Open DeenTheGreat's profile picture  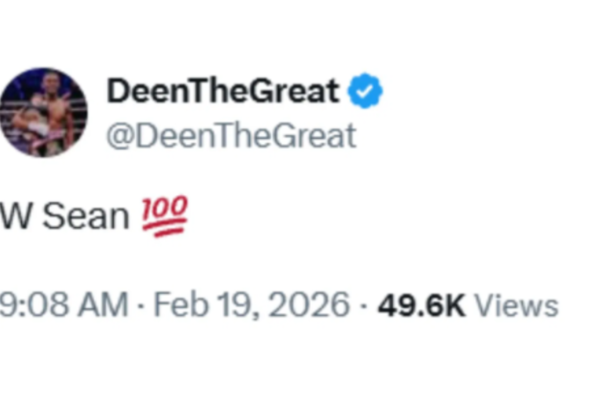pyautogui.click(x=43, y=112)
